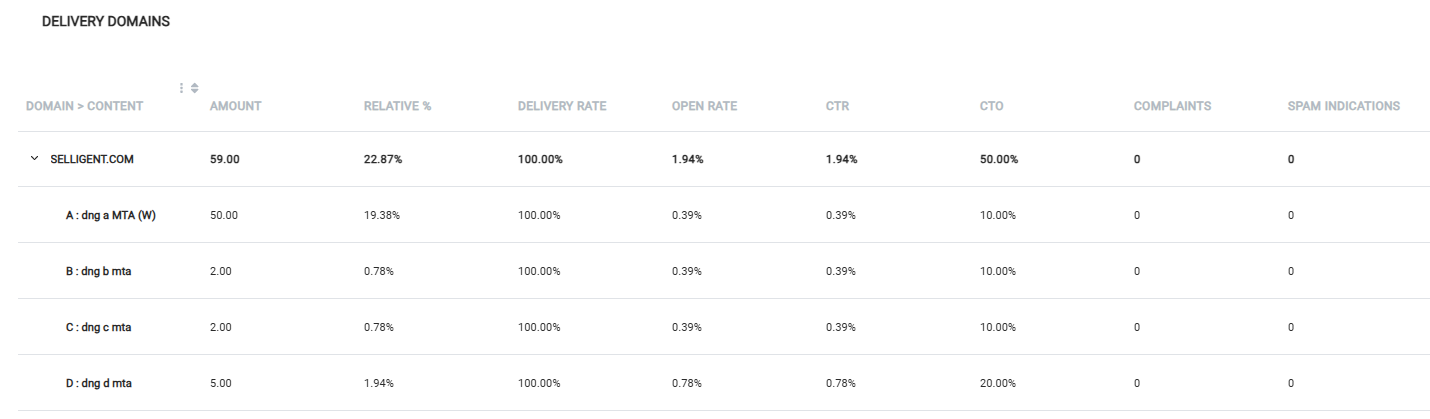The width and height of the screenshot is (1430, 419).
Task: Click the 59.00 amount for SELLIGENT.COM
Action: (x=225, y=159)
